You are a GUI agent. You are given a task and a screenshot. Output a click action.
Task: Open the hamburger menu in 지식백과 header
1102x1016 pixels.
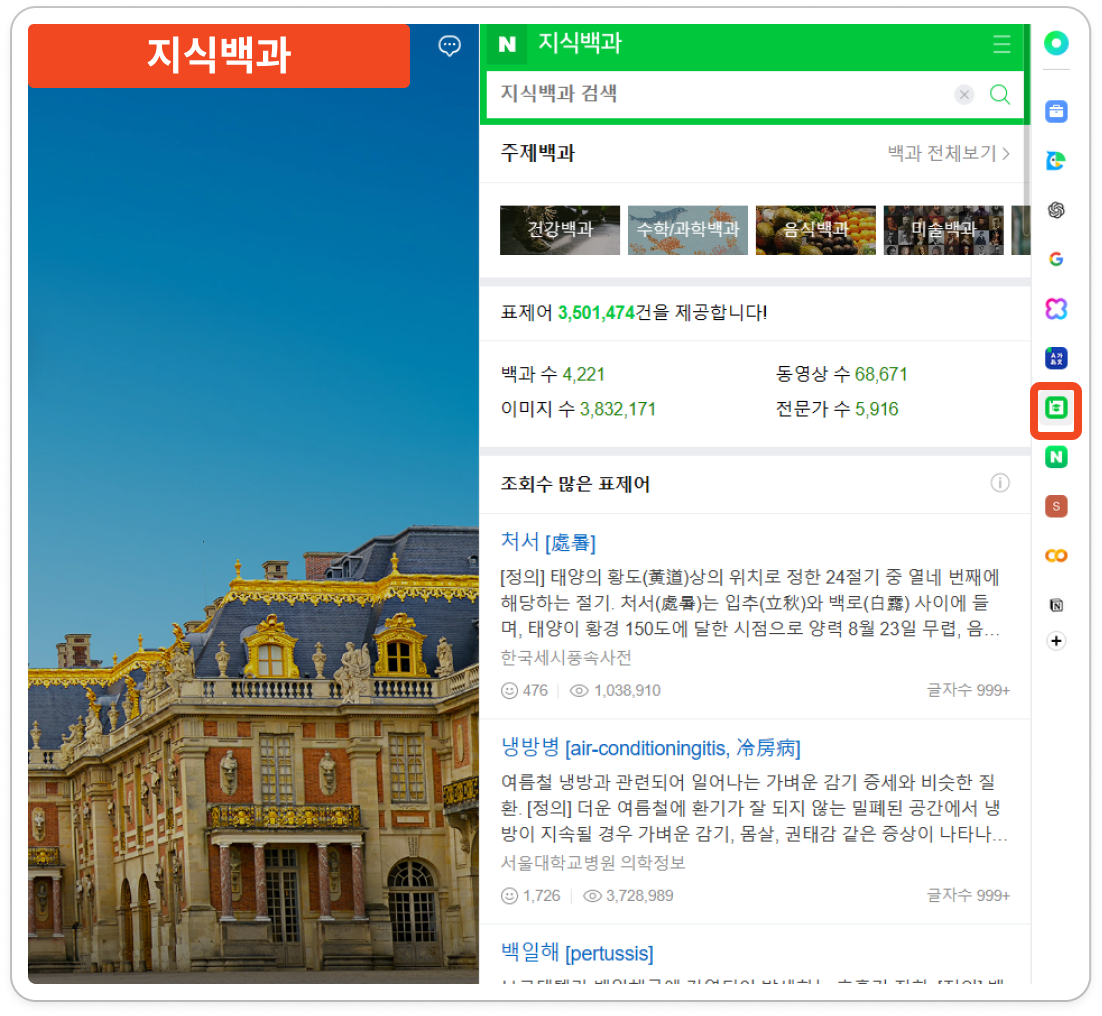pos(1001,44)
